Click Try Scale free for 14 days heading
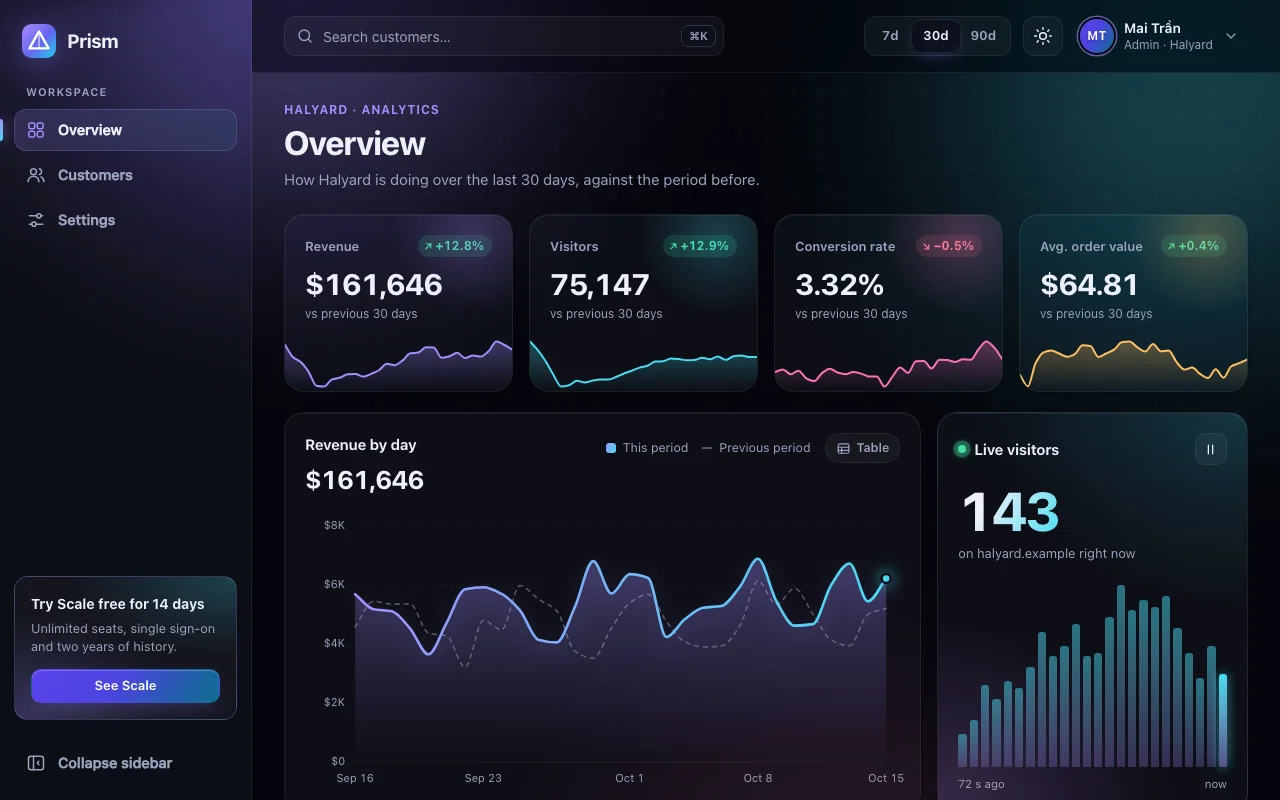The width and height of the screenshot is (1280, 800). pos(118,604)
